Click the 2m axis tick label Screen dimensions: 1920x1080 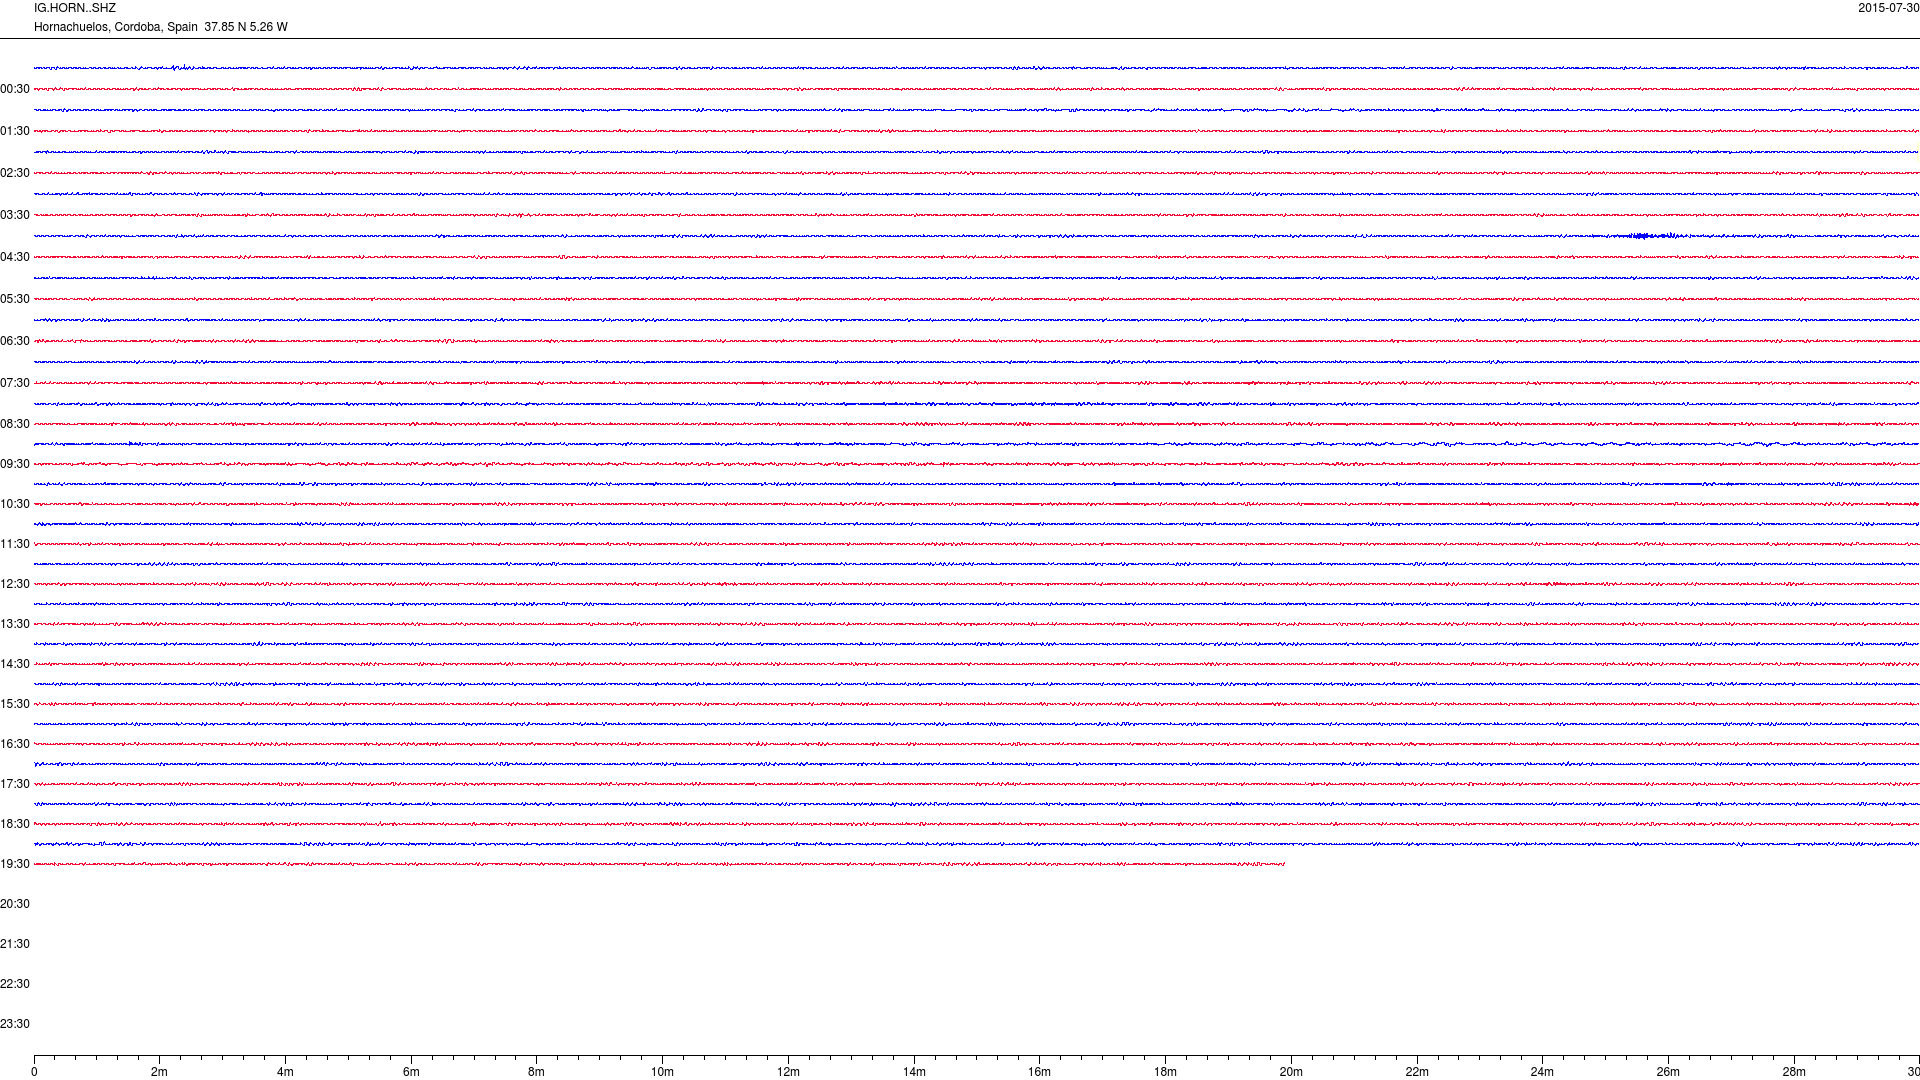160,1072
